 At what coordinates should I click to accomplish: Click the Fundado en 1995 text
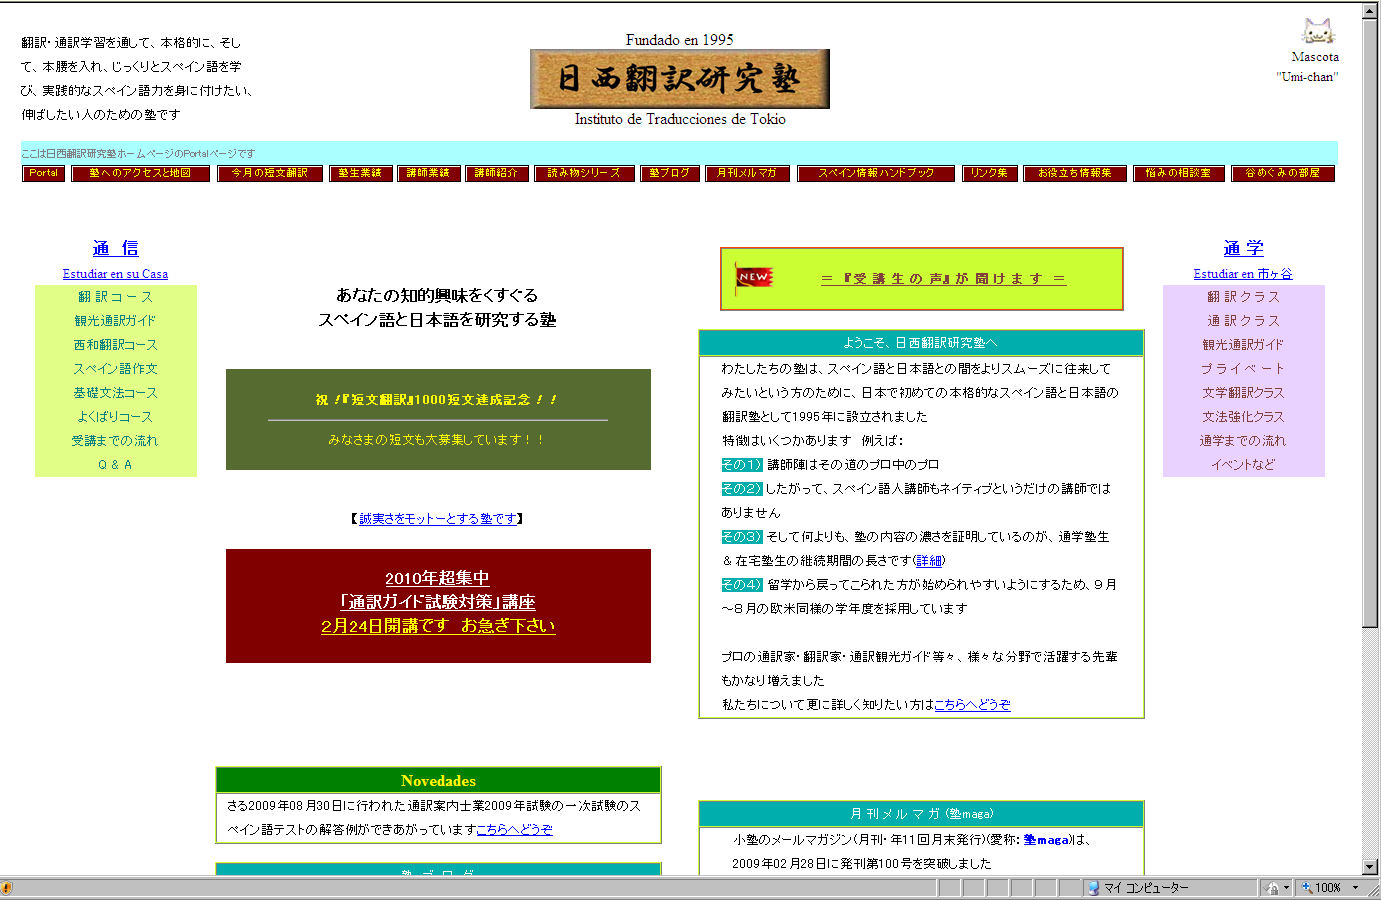[680, 40]
